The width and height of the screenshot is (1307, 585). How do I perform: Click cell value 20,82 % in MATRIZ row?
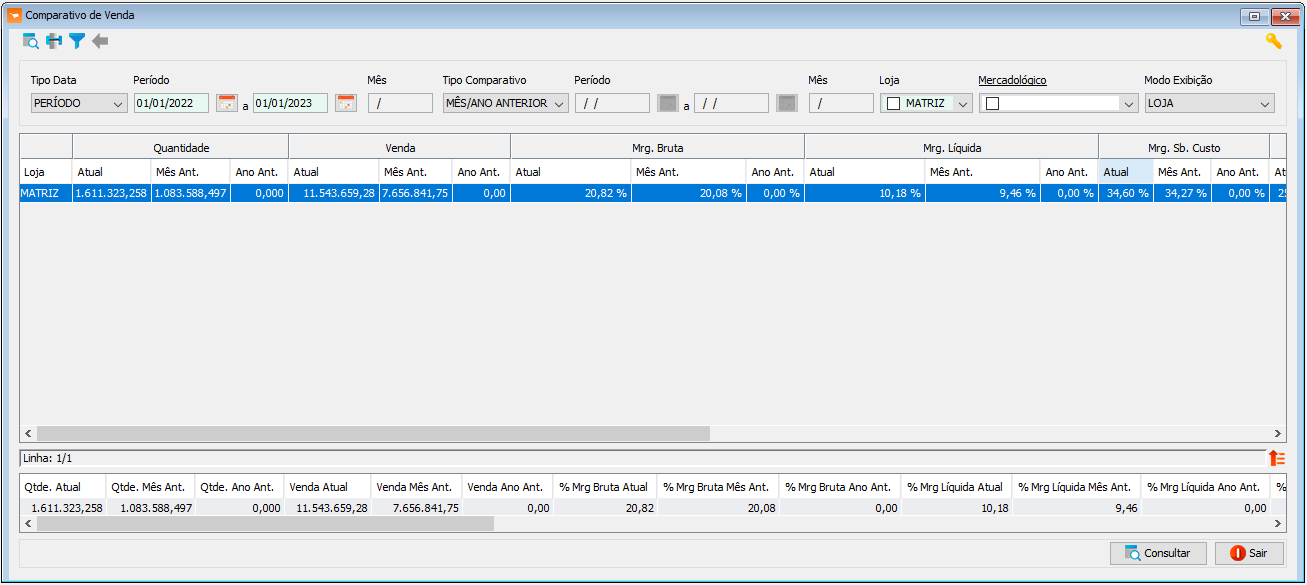point(571,193)
